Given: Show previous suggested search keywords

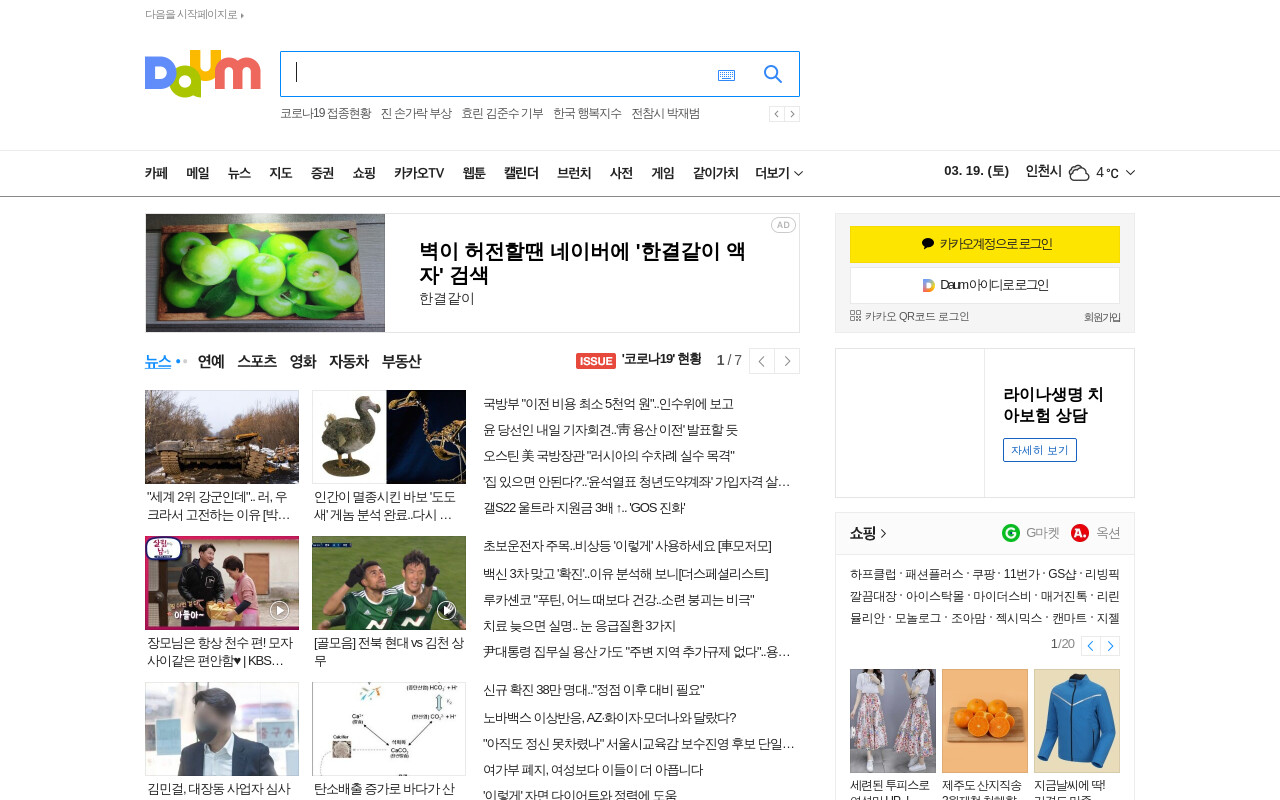Looking at the screenshot, I should click(x=776, y=114).
